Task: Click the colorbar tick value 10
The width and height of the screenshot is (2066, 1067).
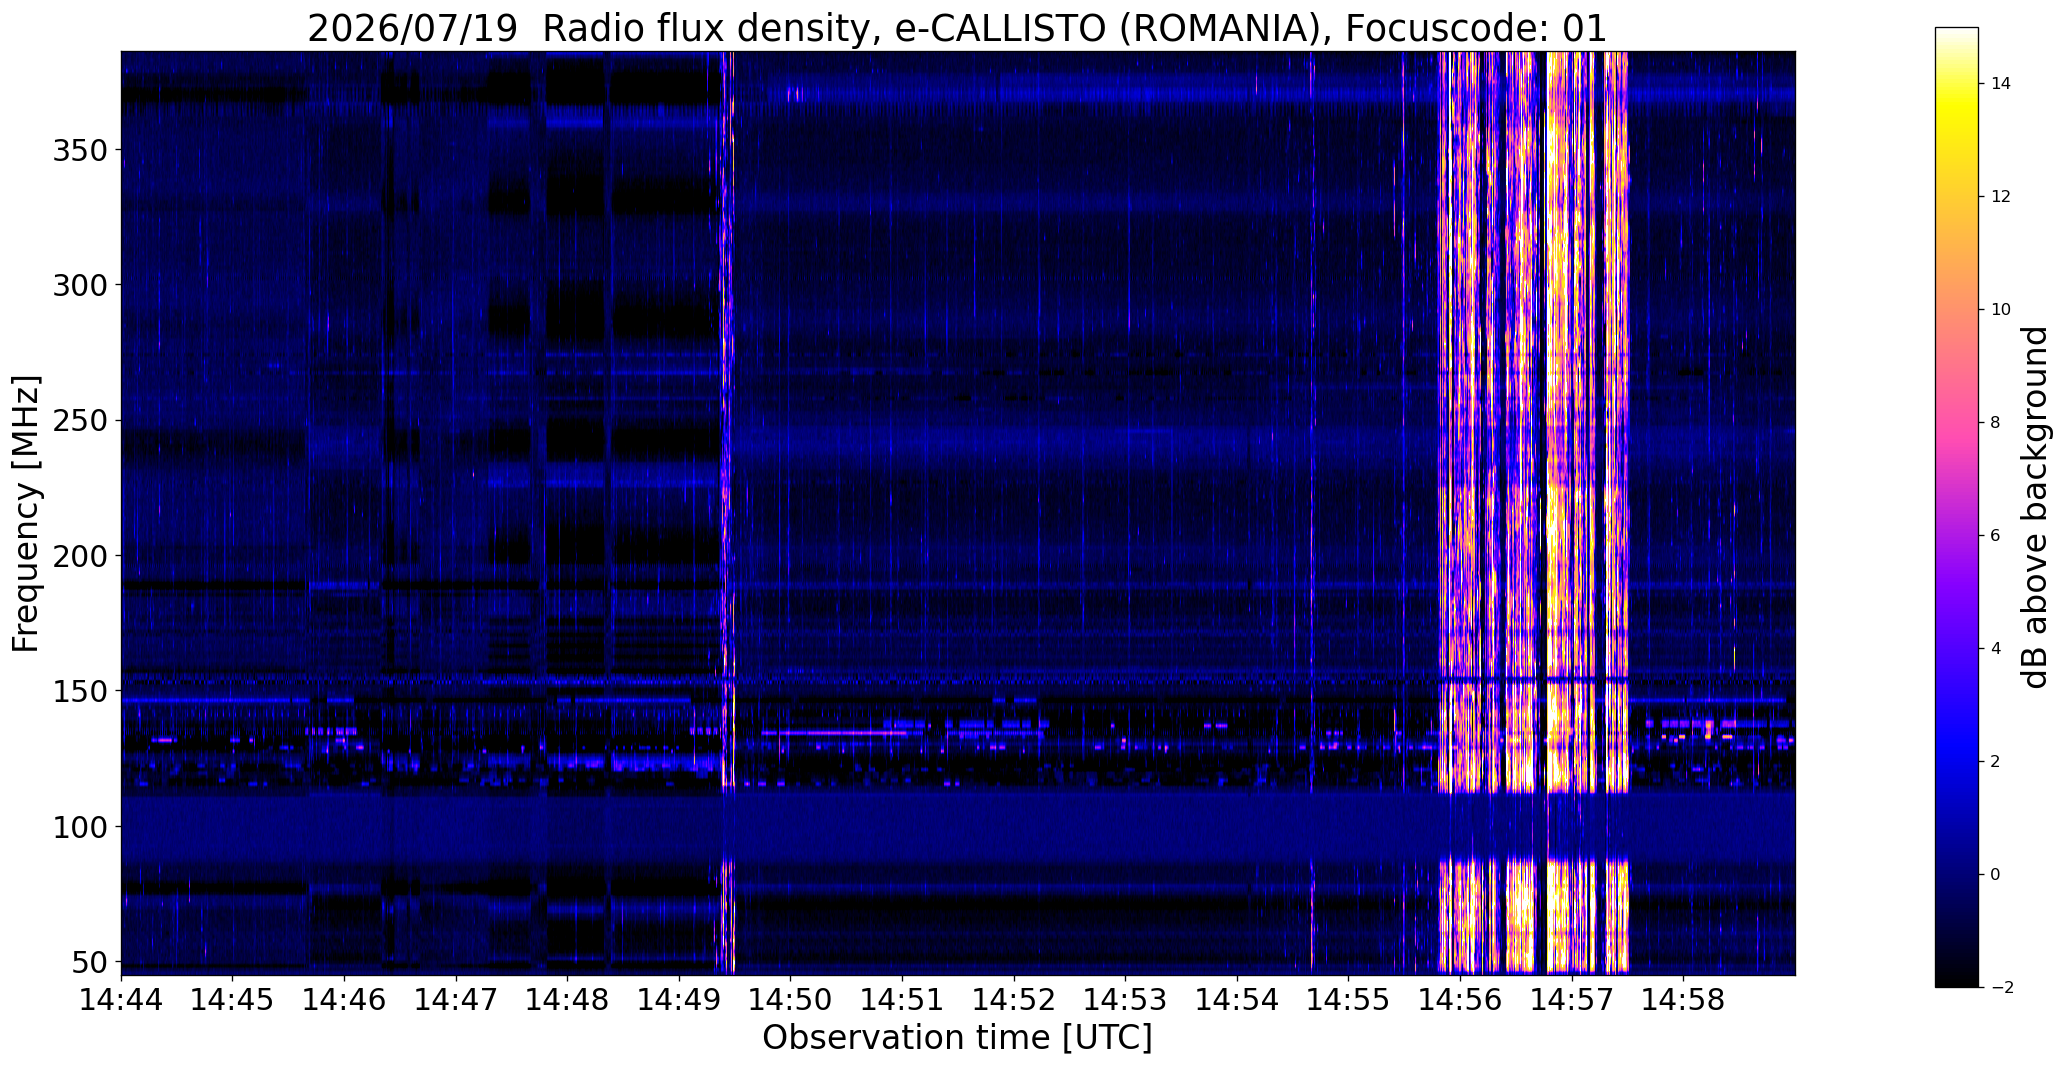Action: (x=2002, y=310)
